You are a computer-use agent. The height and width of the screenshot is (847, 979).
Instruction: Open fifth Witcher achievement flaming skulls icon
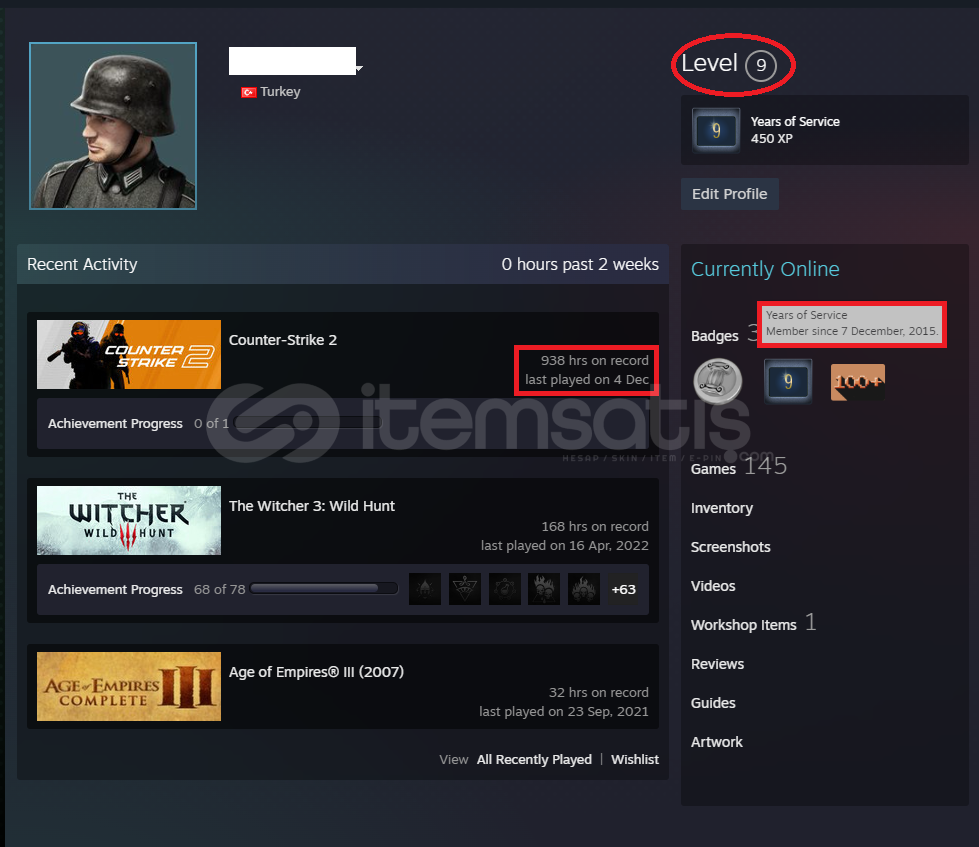click(584, 589)
